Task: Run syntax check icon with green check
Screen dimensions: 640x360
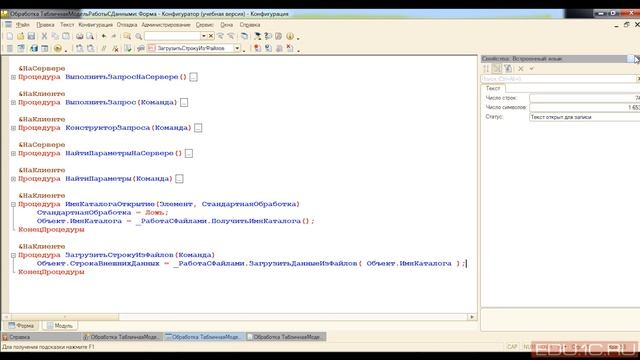Action: pos(128,49)
